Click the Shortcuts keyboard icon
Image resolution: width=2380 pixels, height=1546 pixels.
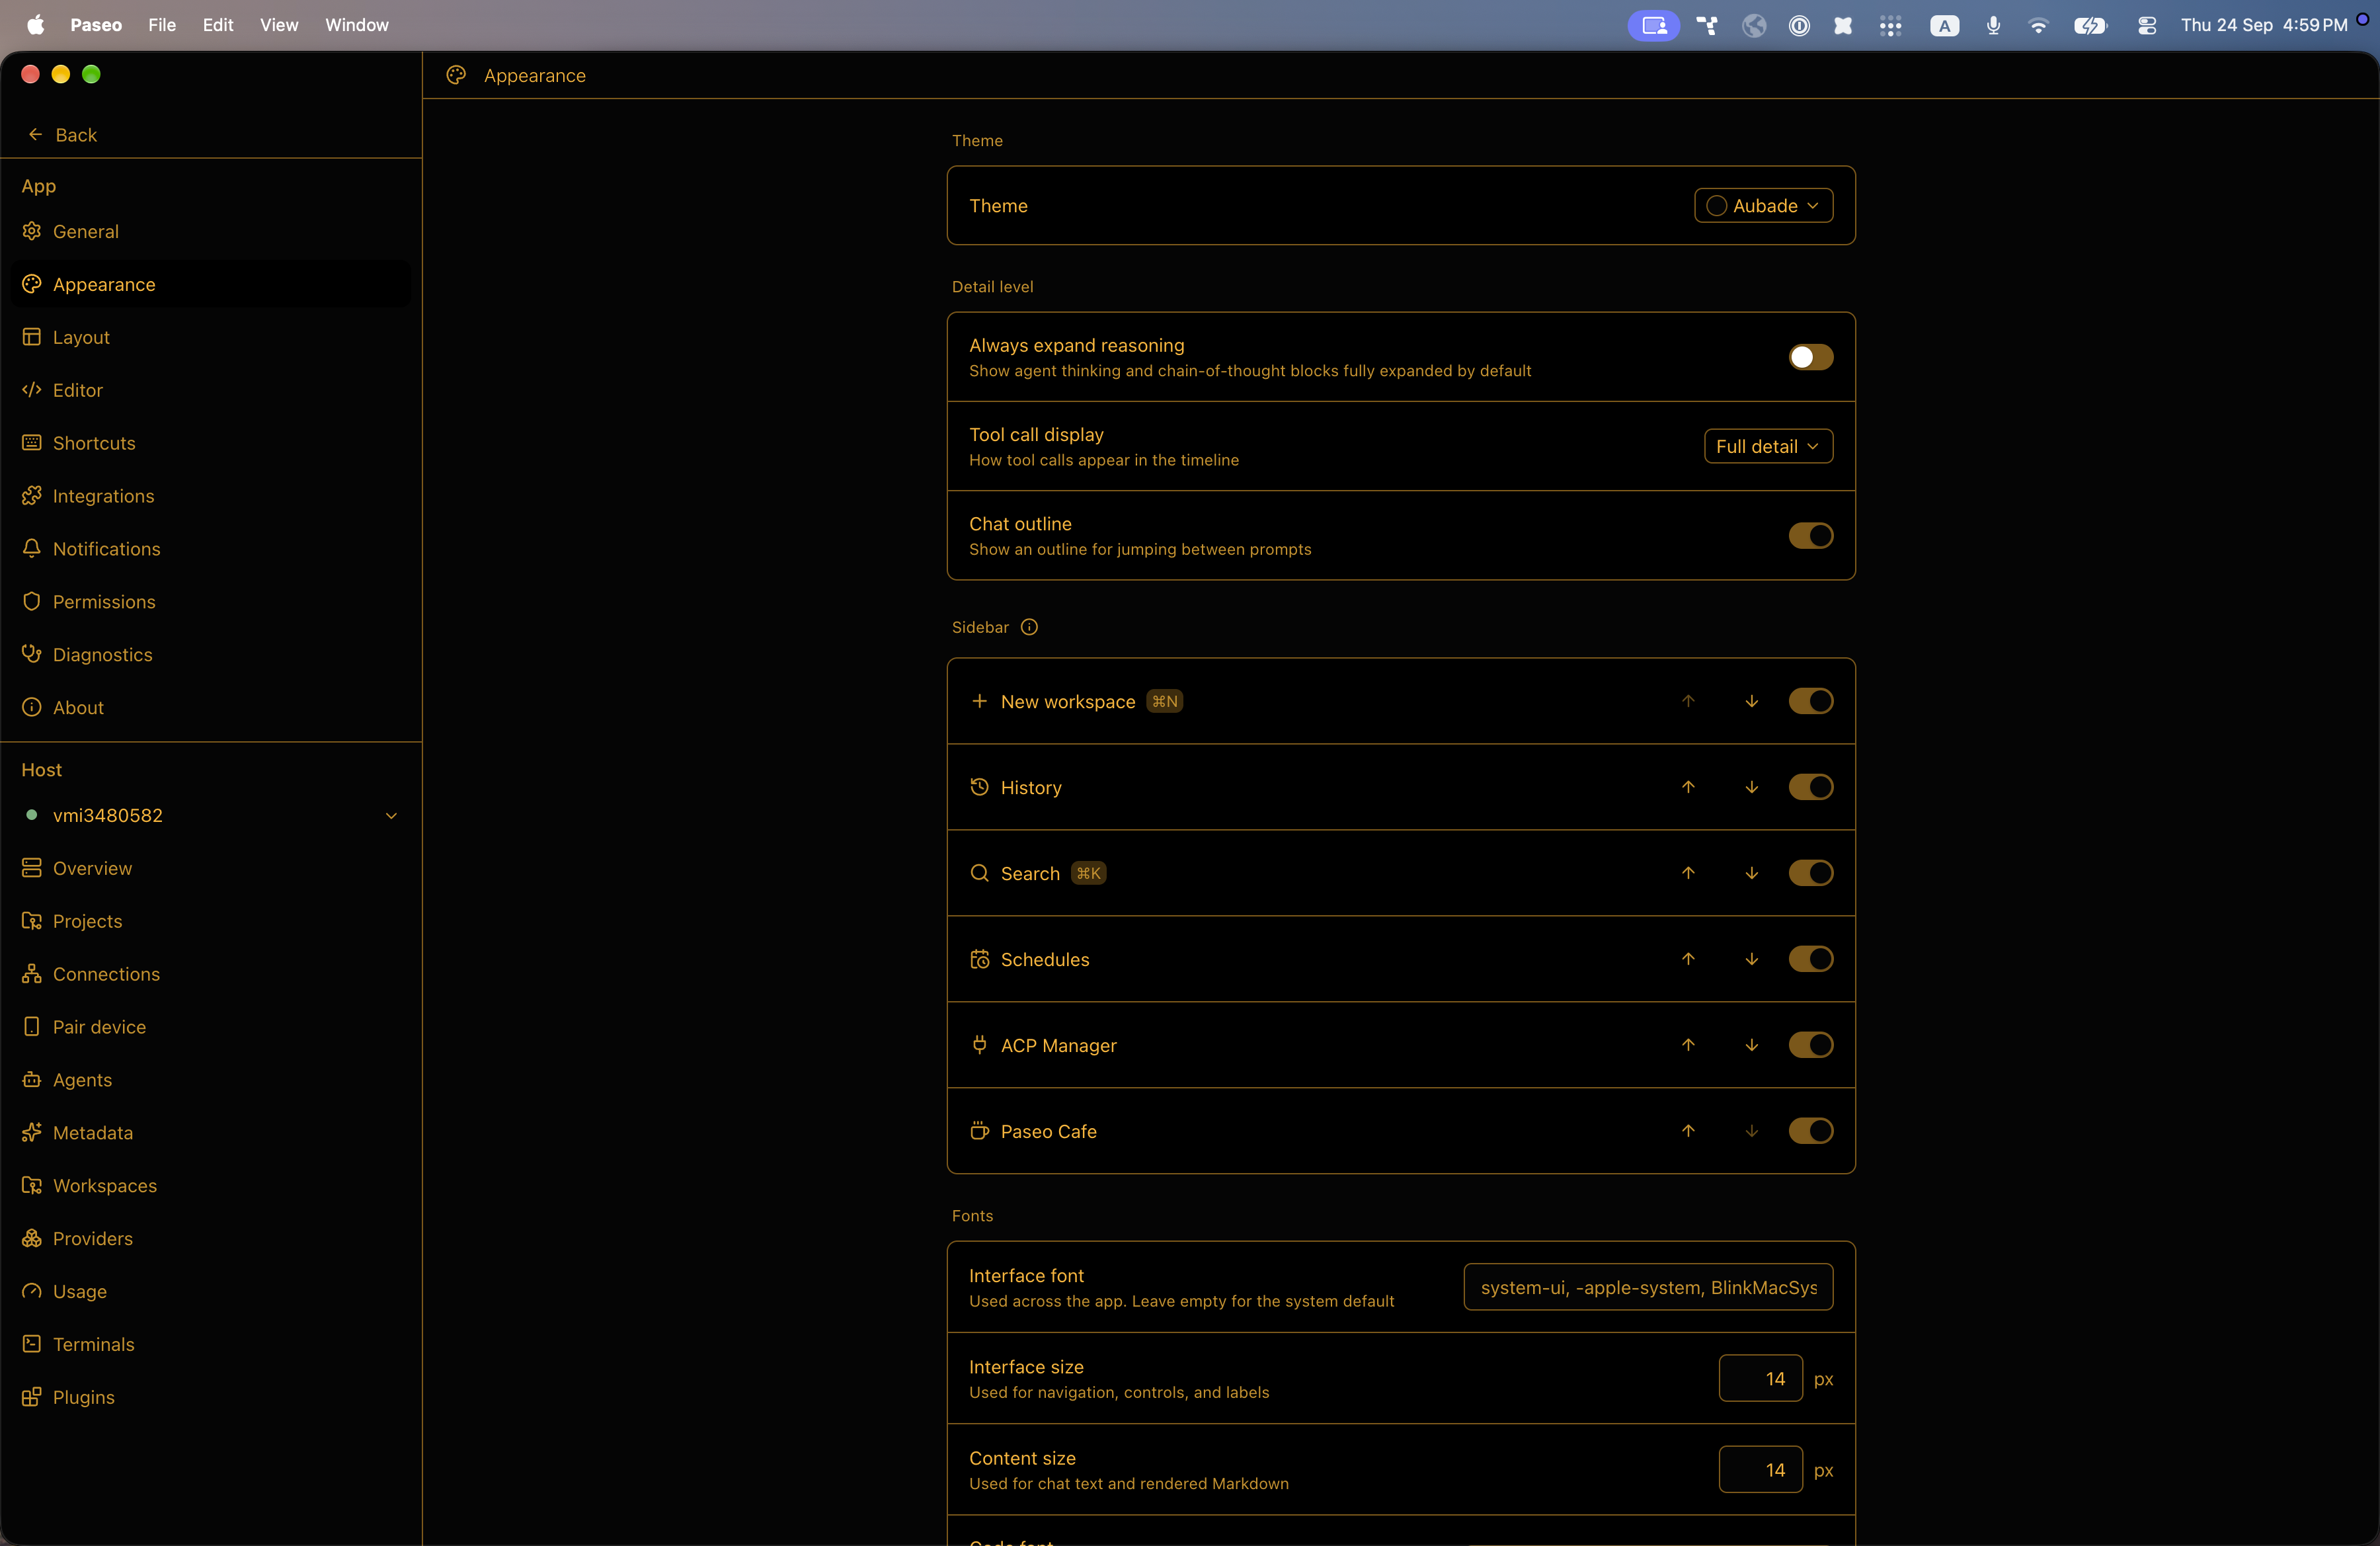(32, 443)
